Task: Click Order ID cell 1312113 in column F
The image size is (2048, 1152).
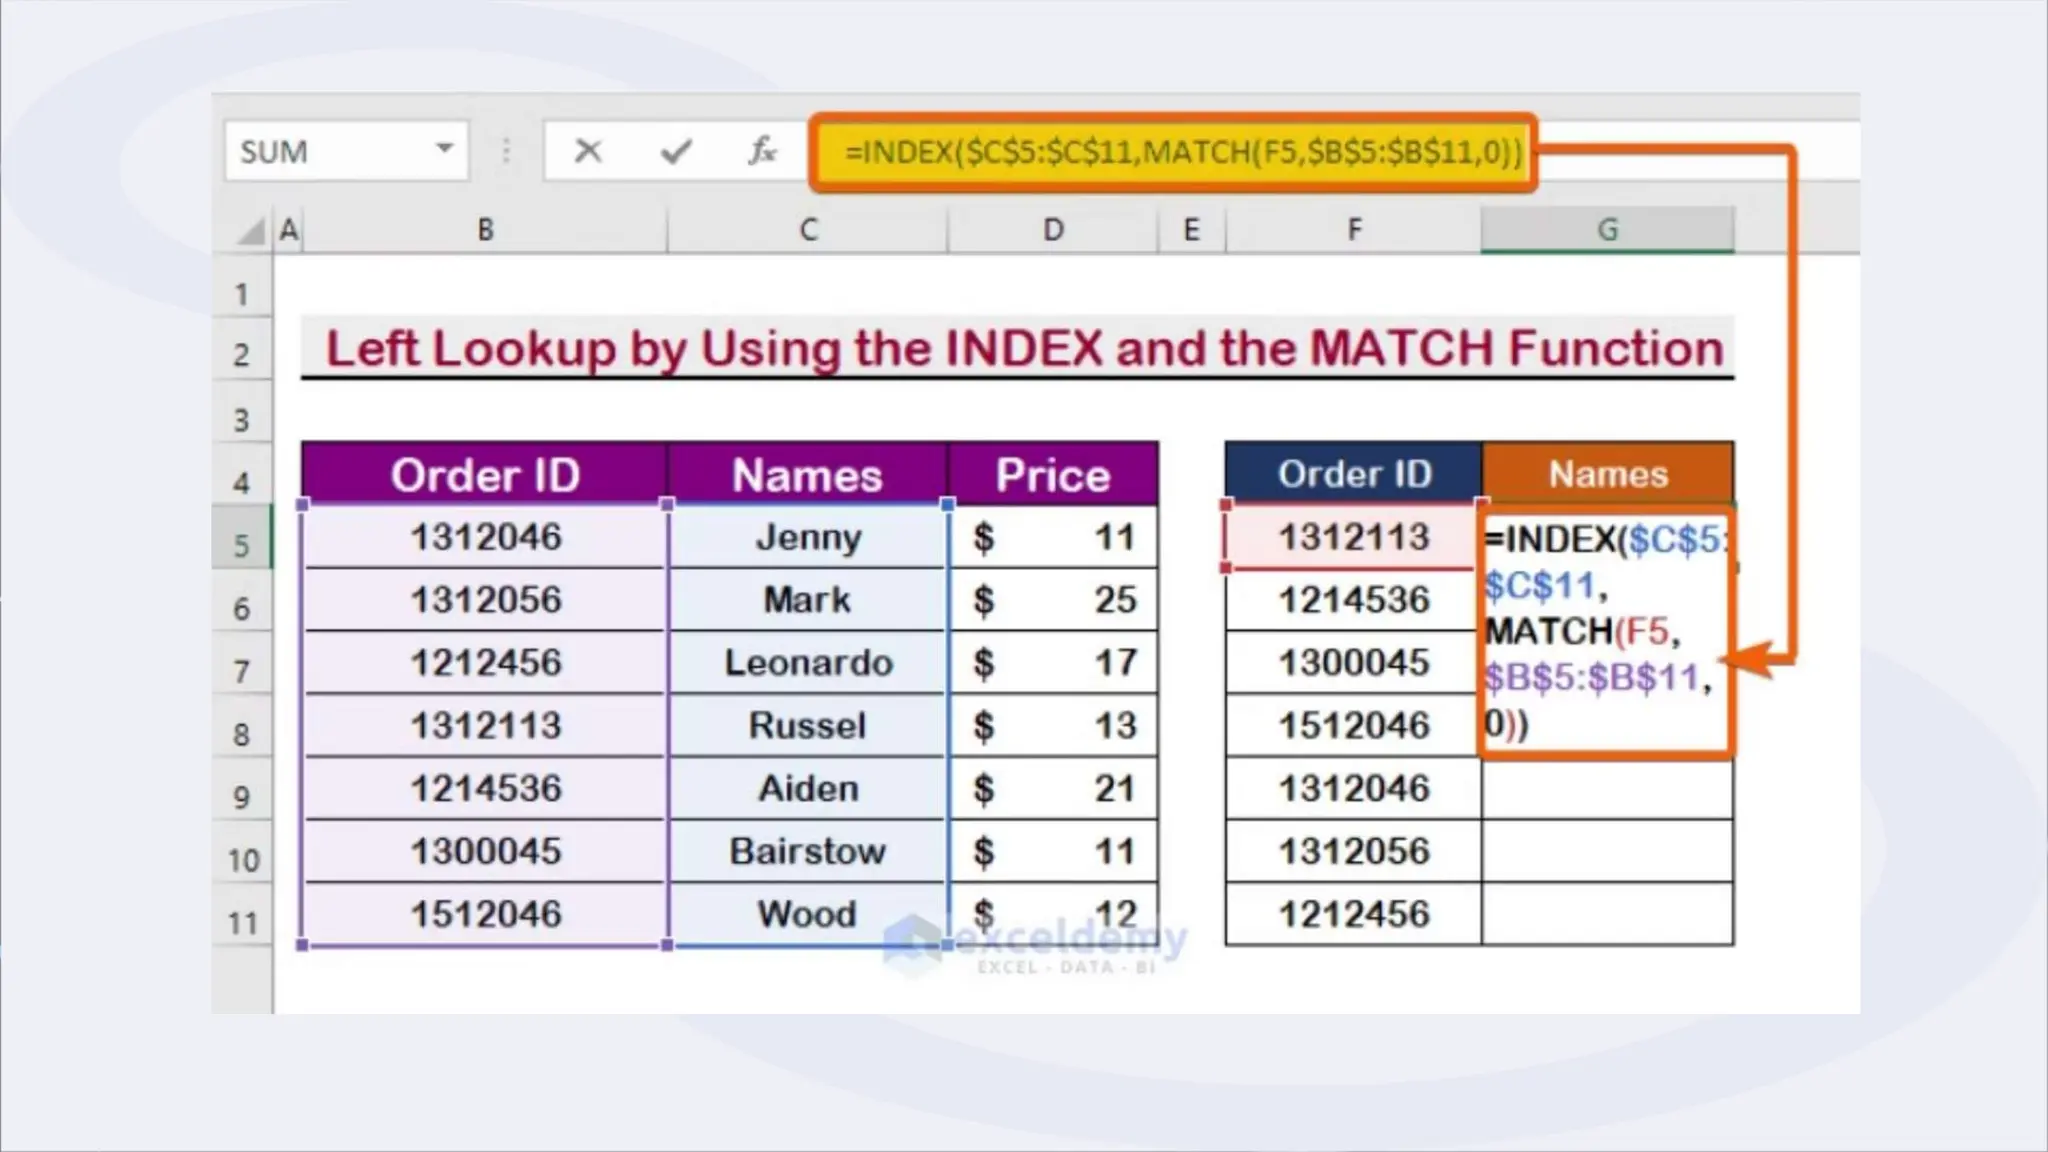Action: click(x=1352, y=537)
